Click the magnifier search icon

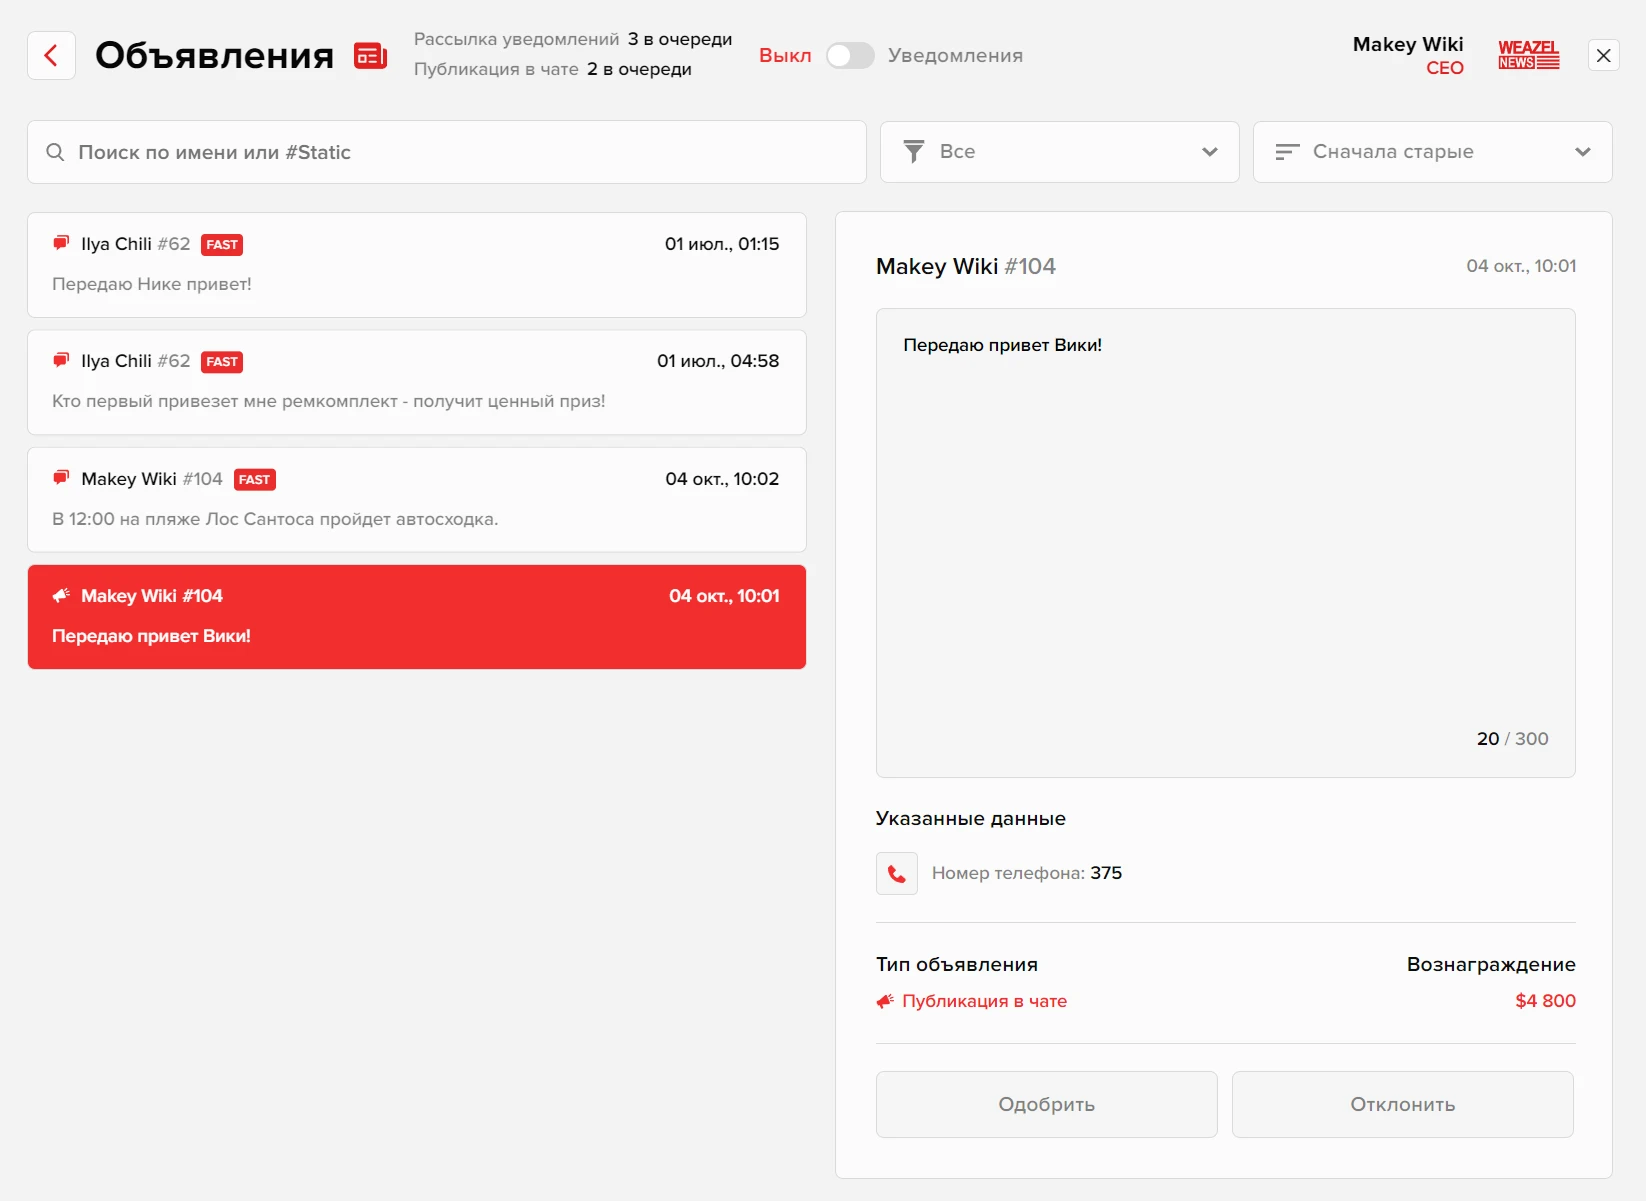click(56, 152)
